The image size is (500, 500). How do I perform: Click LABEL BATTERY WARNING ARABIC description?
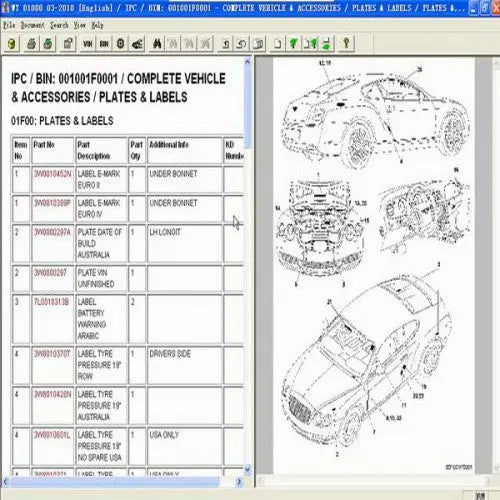[92, 319]
